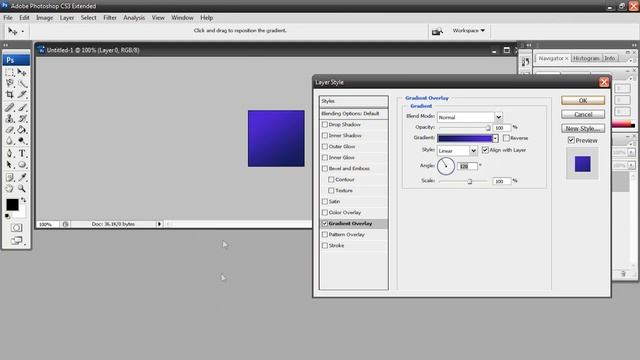Select the Lasso tool
The image size is (640, 360).
[9, 83]
